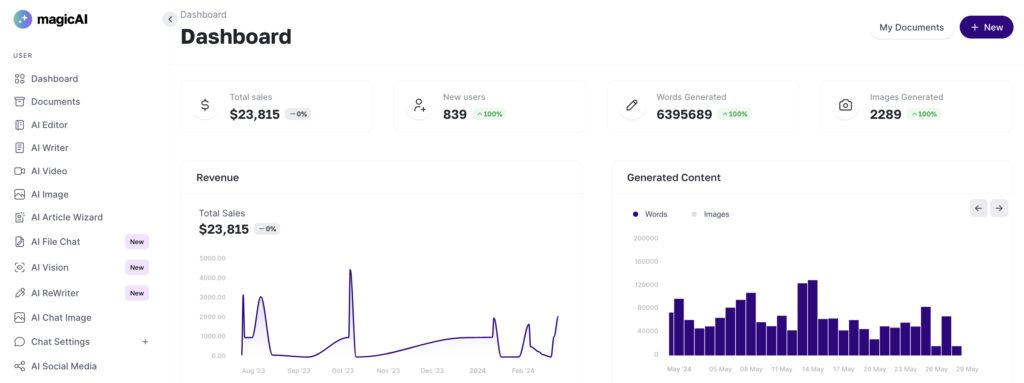This screenshot has height=383, width=1024.
Task: Click the dollar sign Total sales icon
Action: tap(205, 105)
